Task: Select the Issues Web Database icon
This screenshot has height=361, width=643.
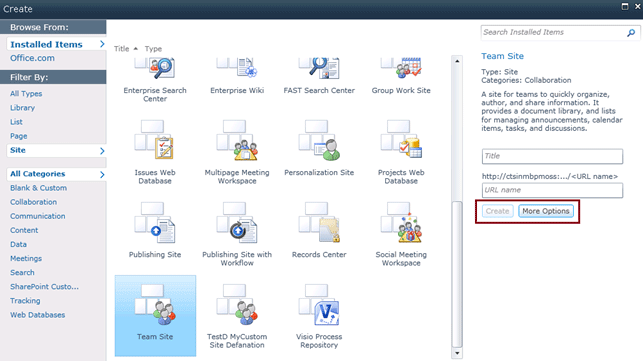Action: [x=155, y=140]
